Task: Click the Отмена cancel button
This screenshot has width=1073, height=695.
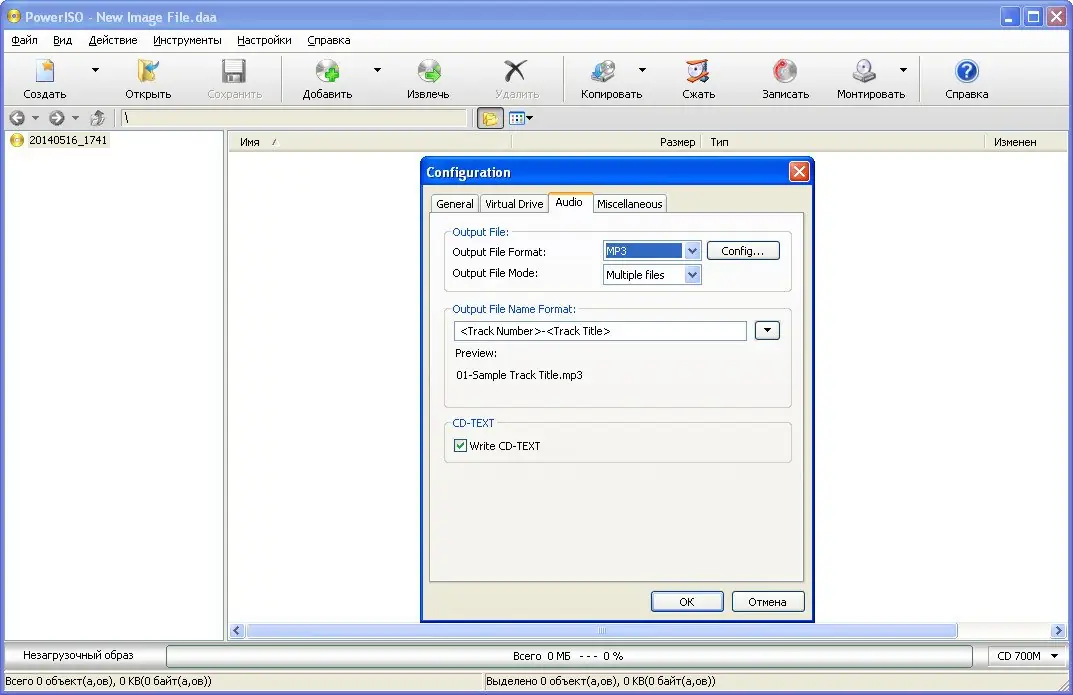Action: point(768,602)
